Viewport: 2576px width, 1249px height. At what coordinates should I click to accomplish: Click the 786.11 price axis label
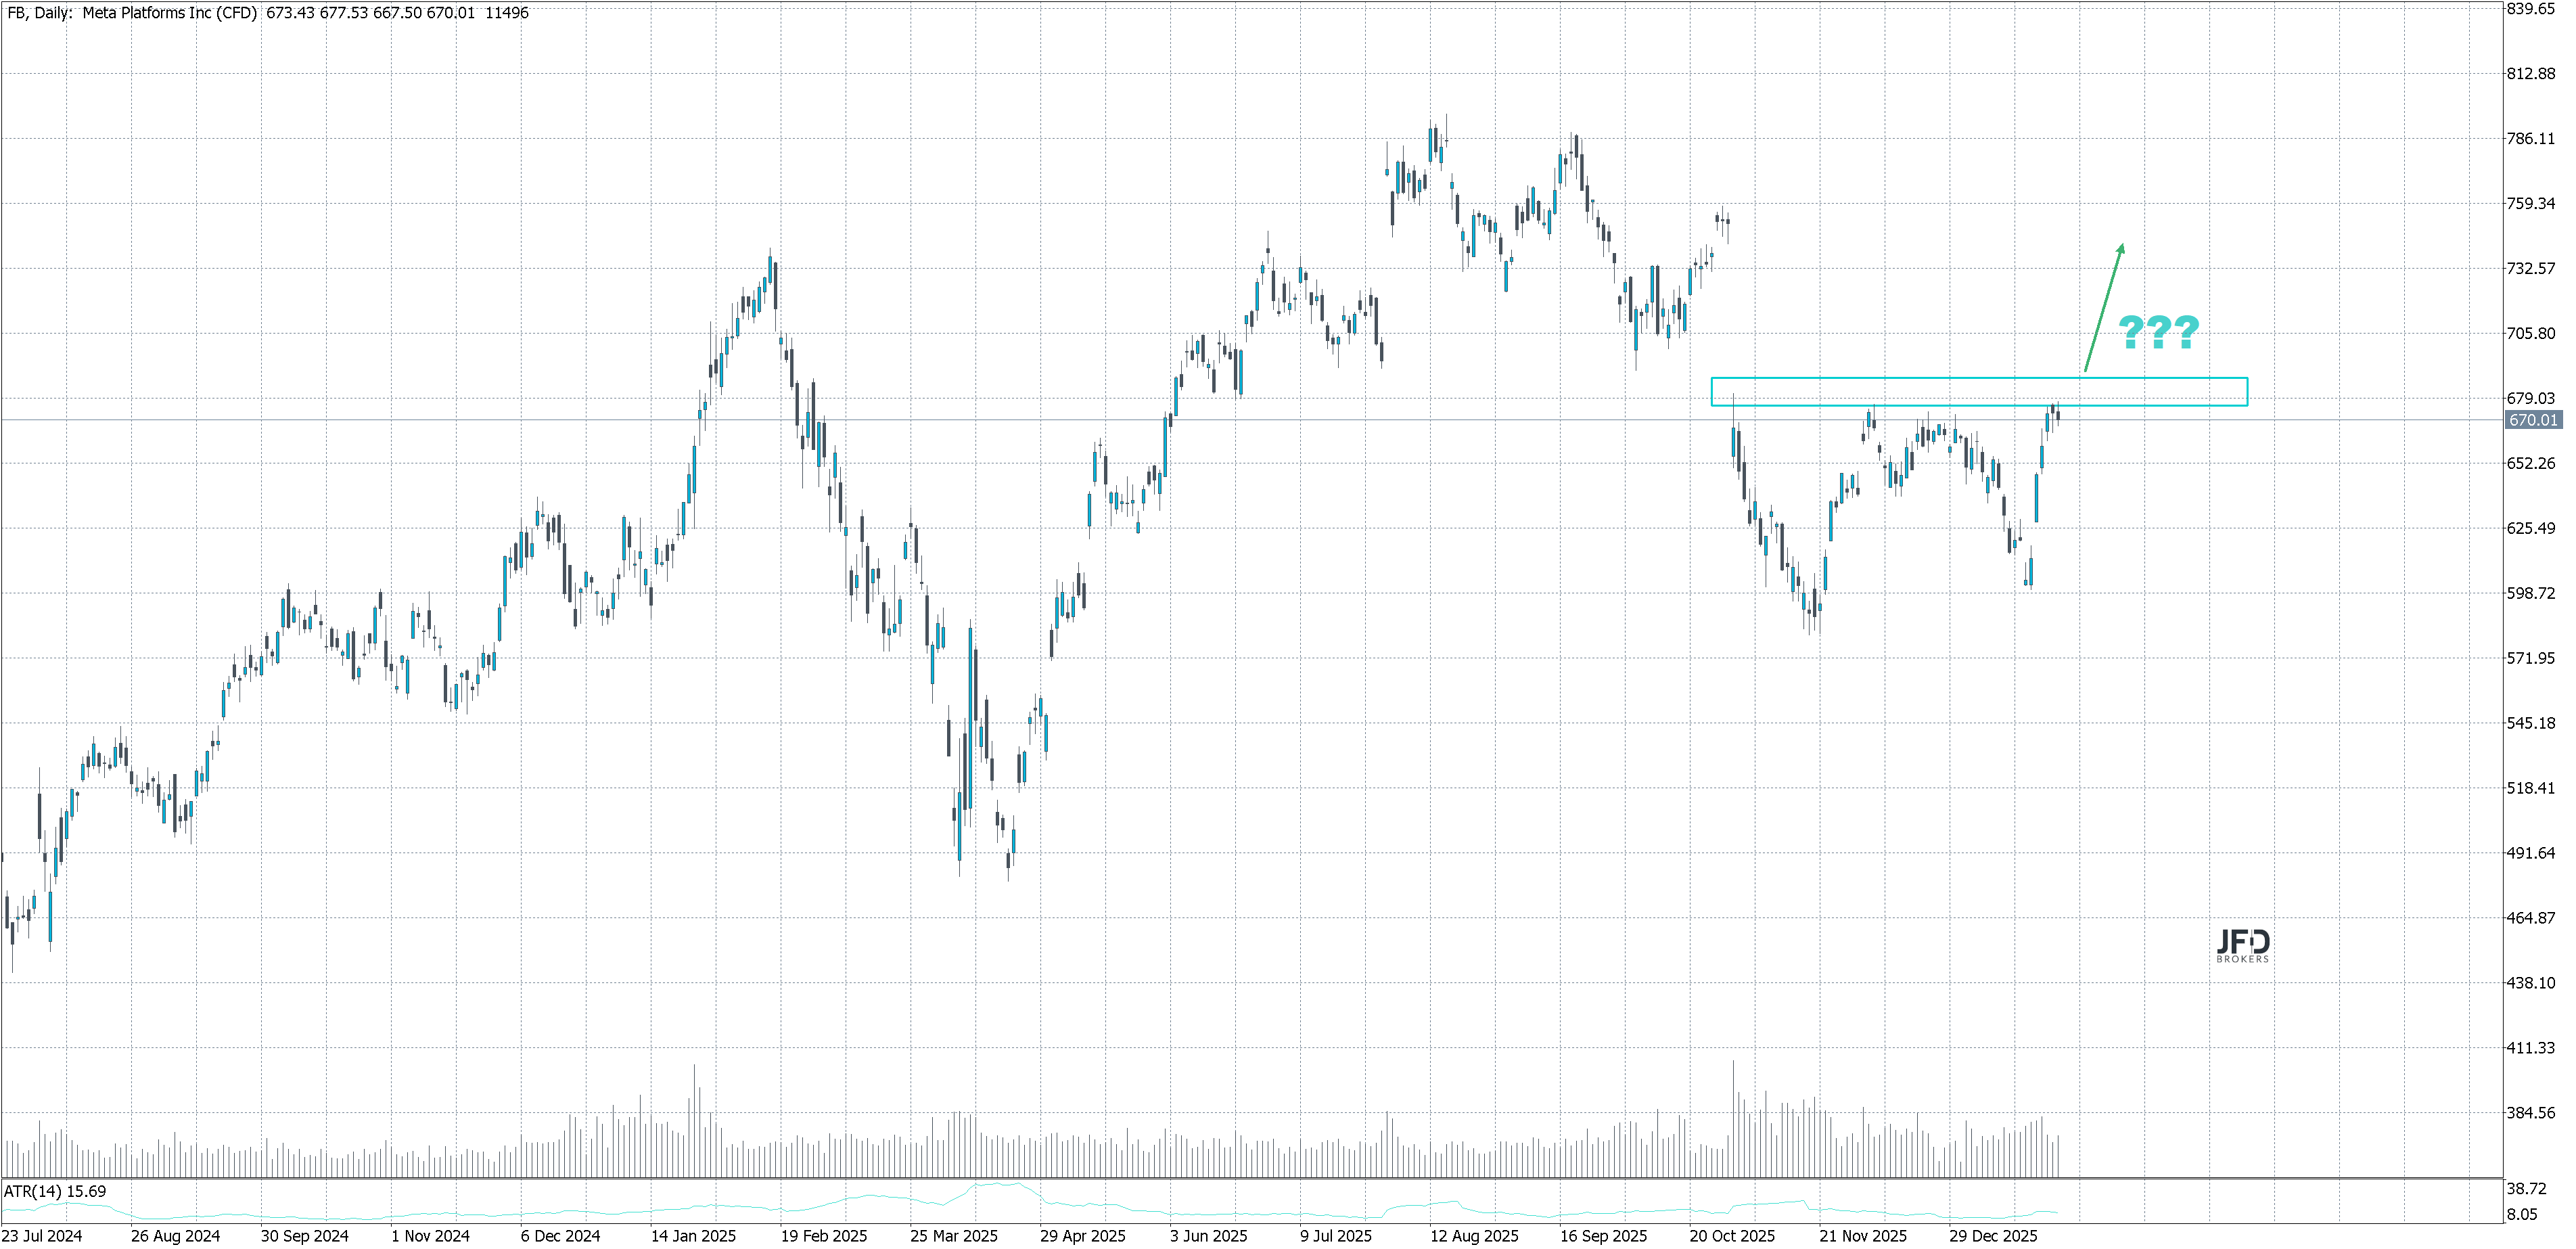point(2531,139)
